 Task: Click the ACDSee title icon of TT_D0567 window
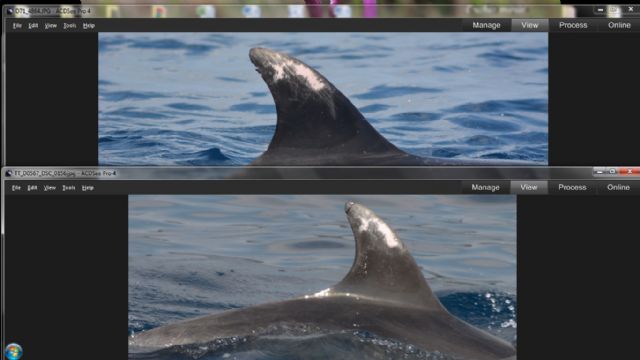click(x=9, y=173)
